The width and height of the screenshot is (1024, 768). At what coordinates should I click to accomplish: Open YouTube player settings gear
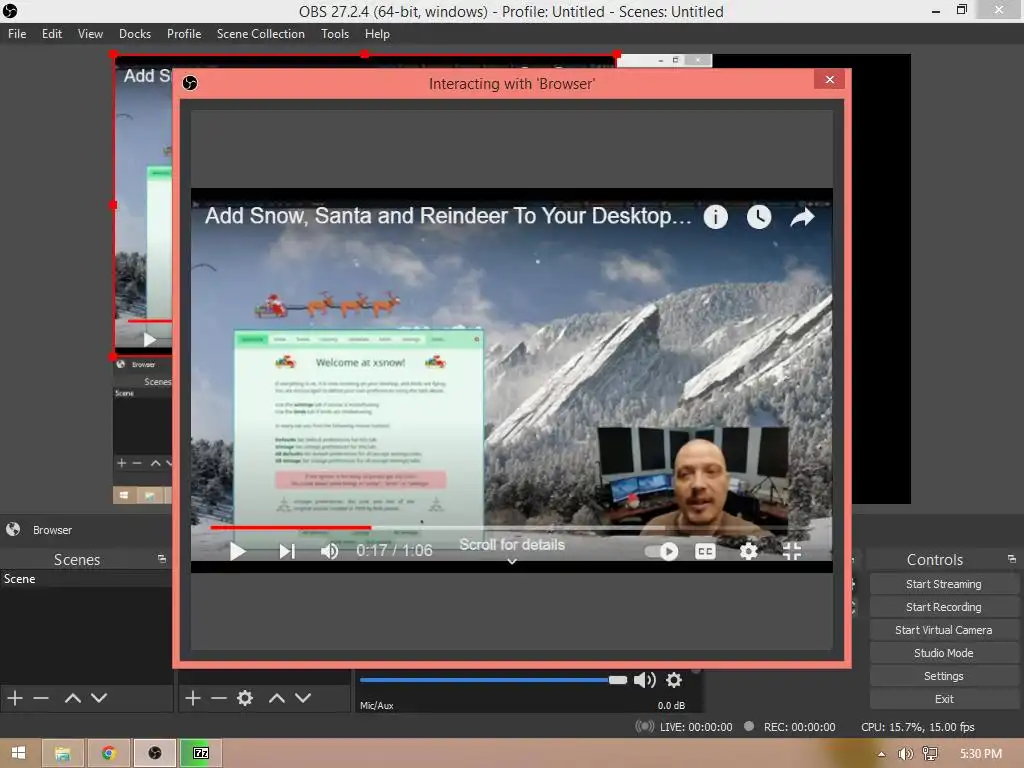[748, 551]
